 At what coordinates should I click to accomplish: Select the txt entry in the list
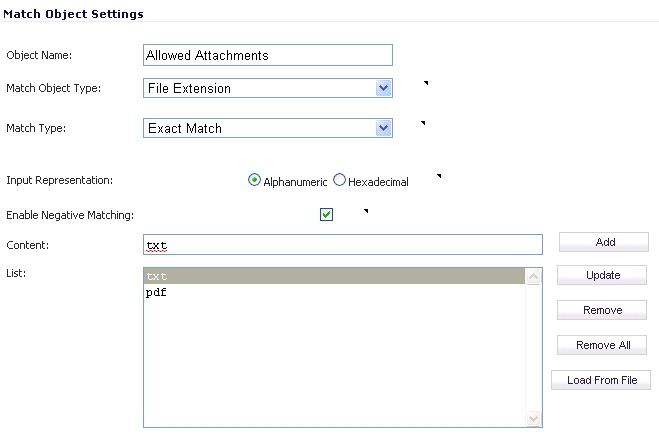pos(334,276)
